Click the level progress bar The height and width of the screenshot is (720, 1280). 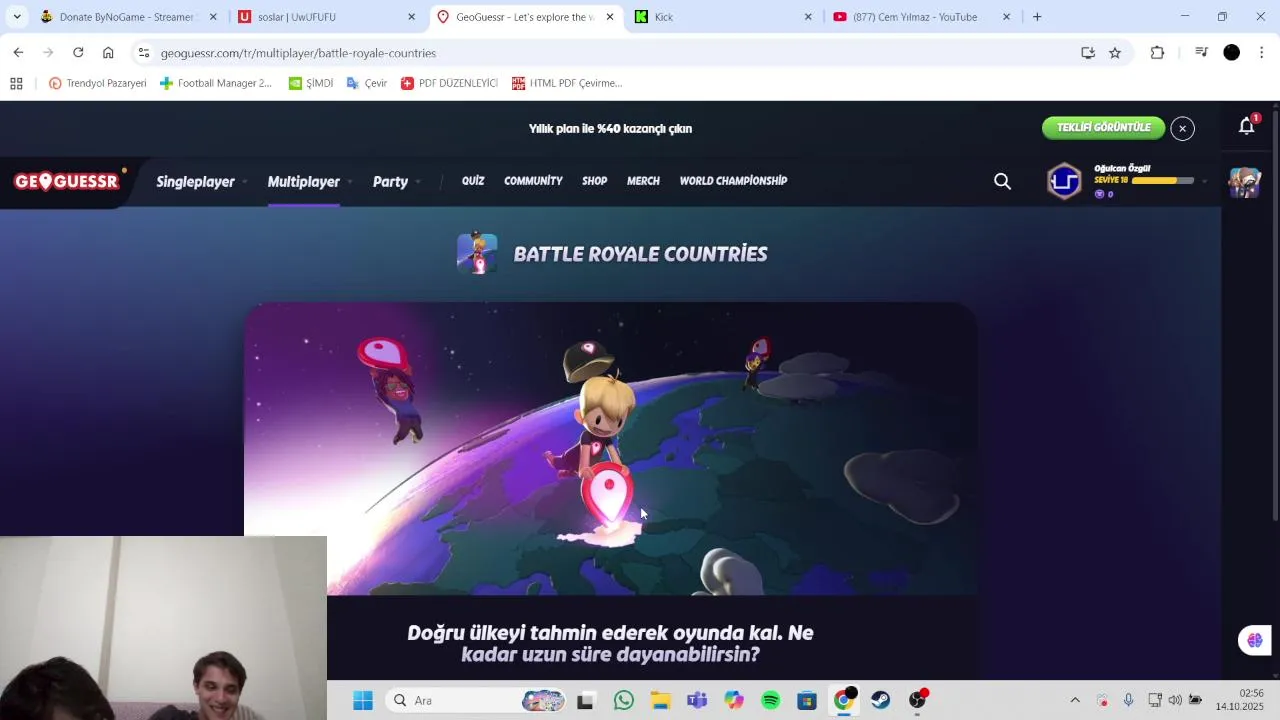(1162, 181)
